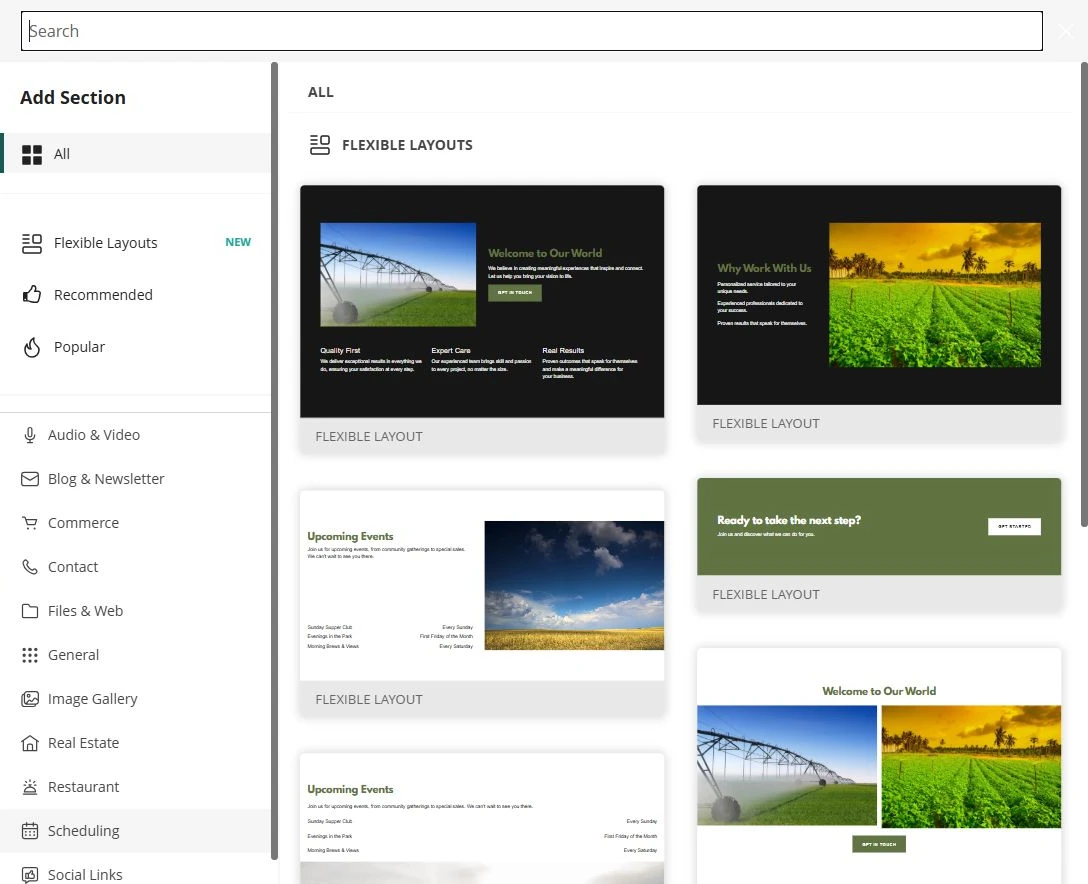The width and height of the screenshot is (1088, 884).
Task: Click the Real Estate house icon
Action: [30, 743]
